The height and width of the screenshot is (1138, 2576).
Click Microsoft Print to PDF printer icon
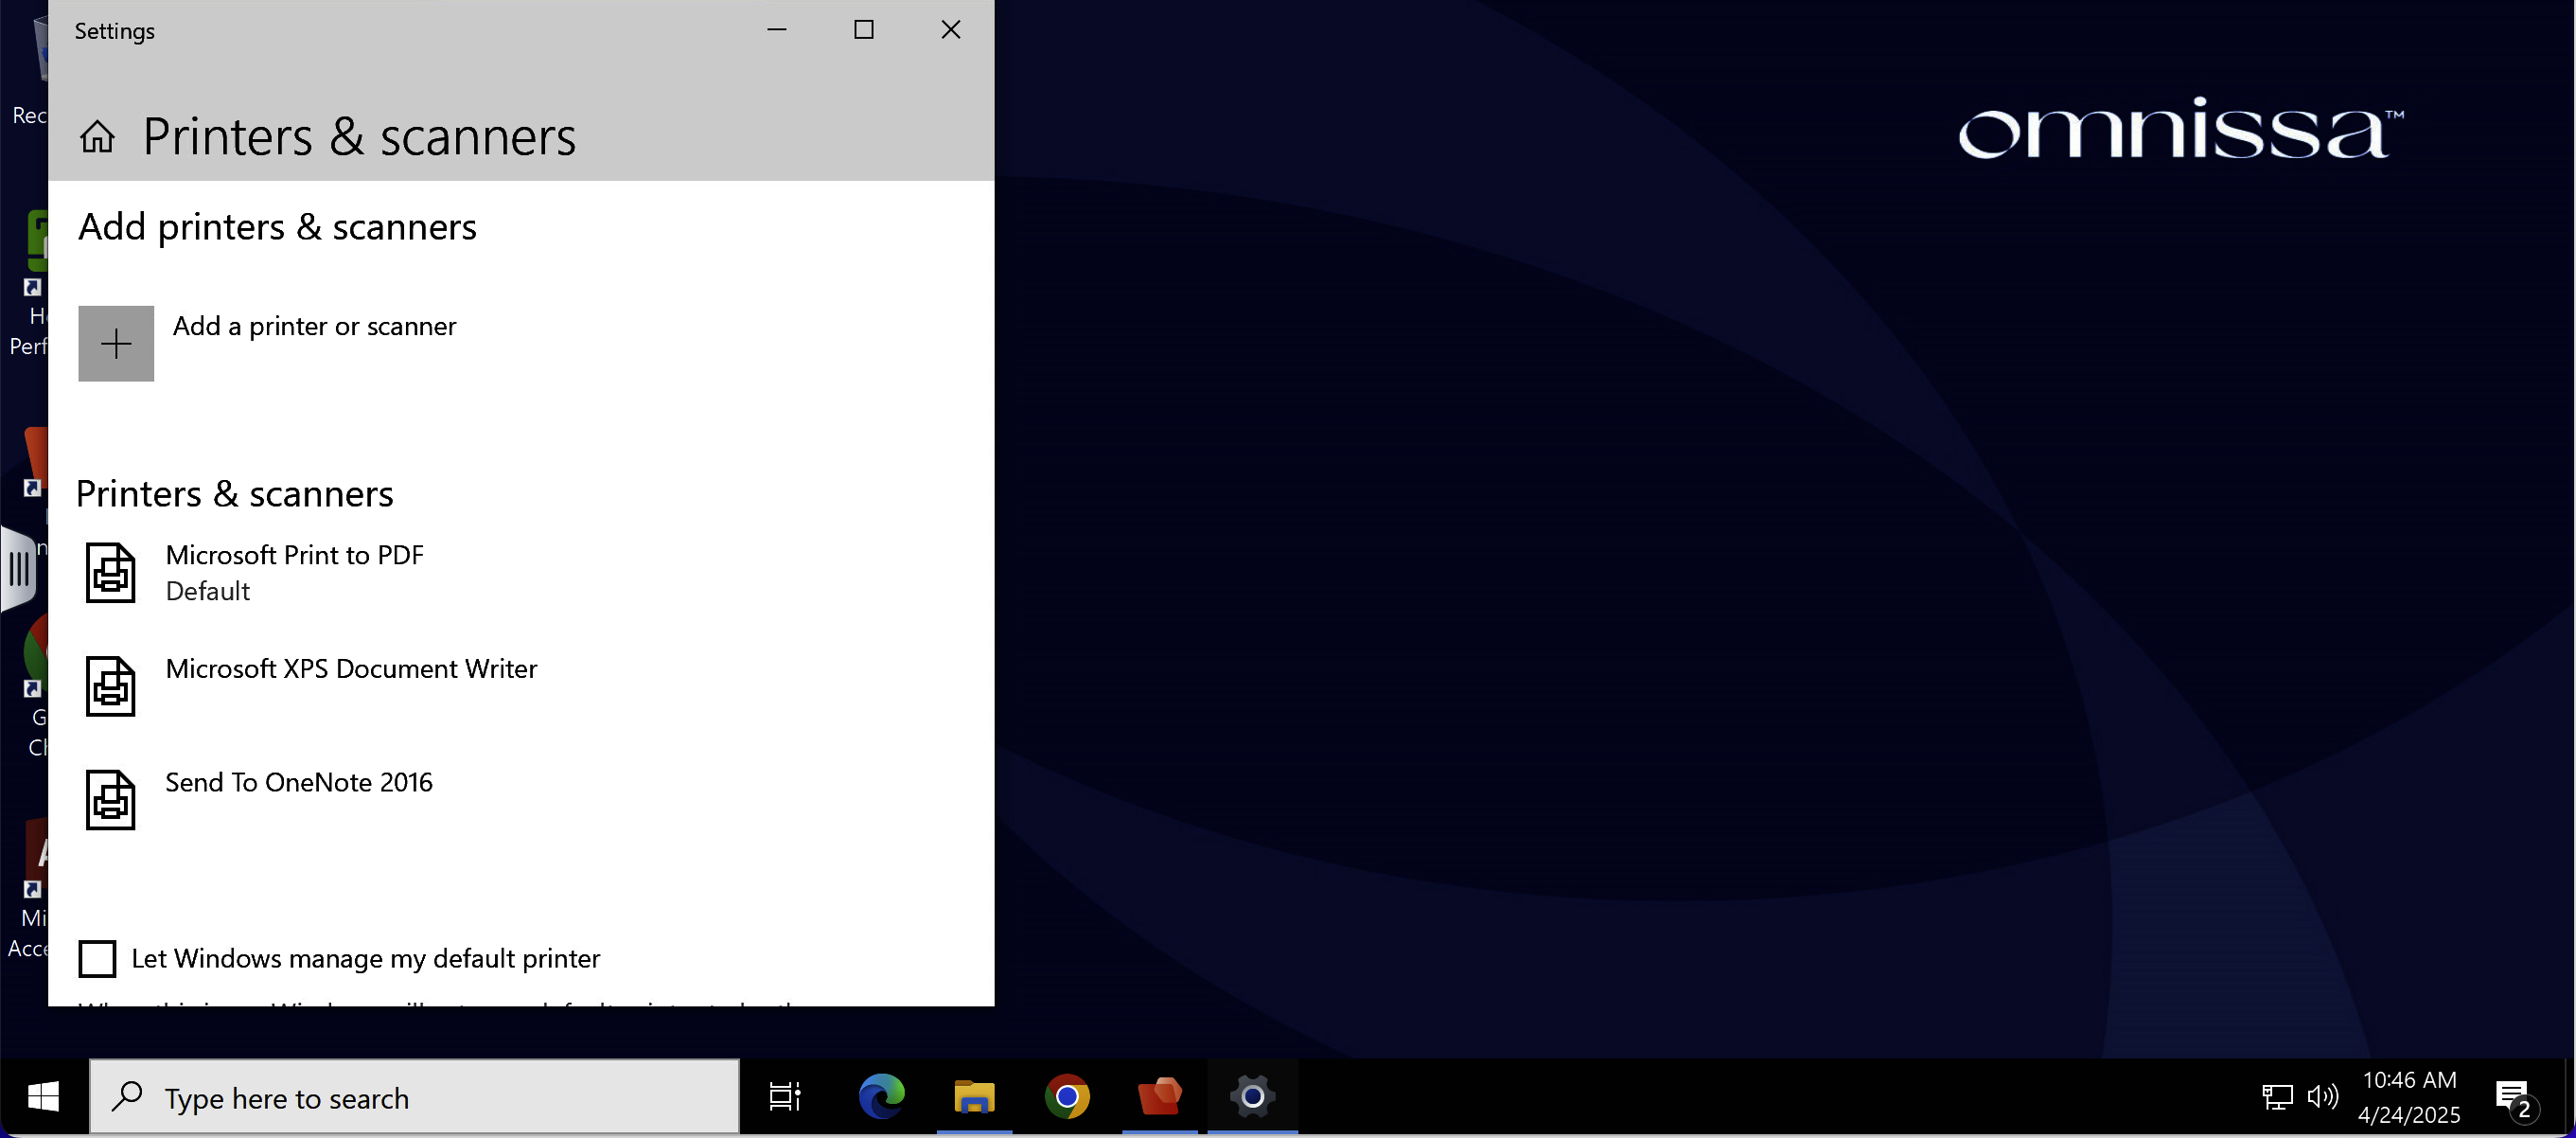pos(110,573)
